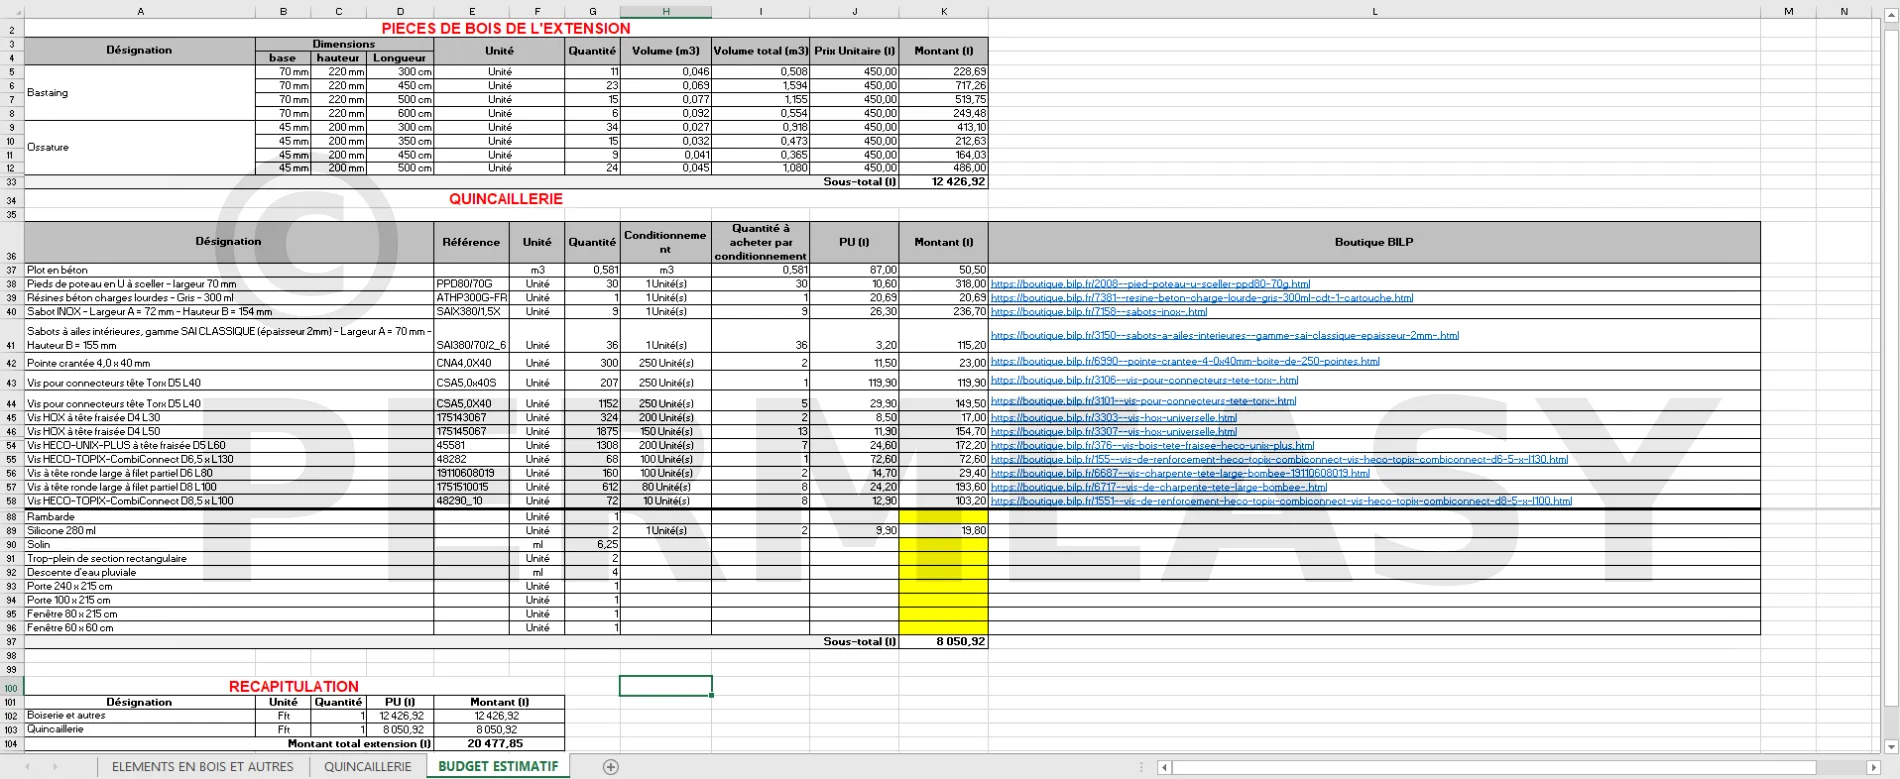This screenshot has width=1900, height=779.
Task: Select the Porte 240 x 215 cm cell
Action: point(229,587)
